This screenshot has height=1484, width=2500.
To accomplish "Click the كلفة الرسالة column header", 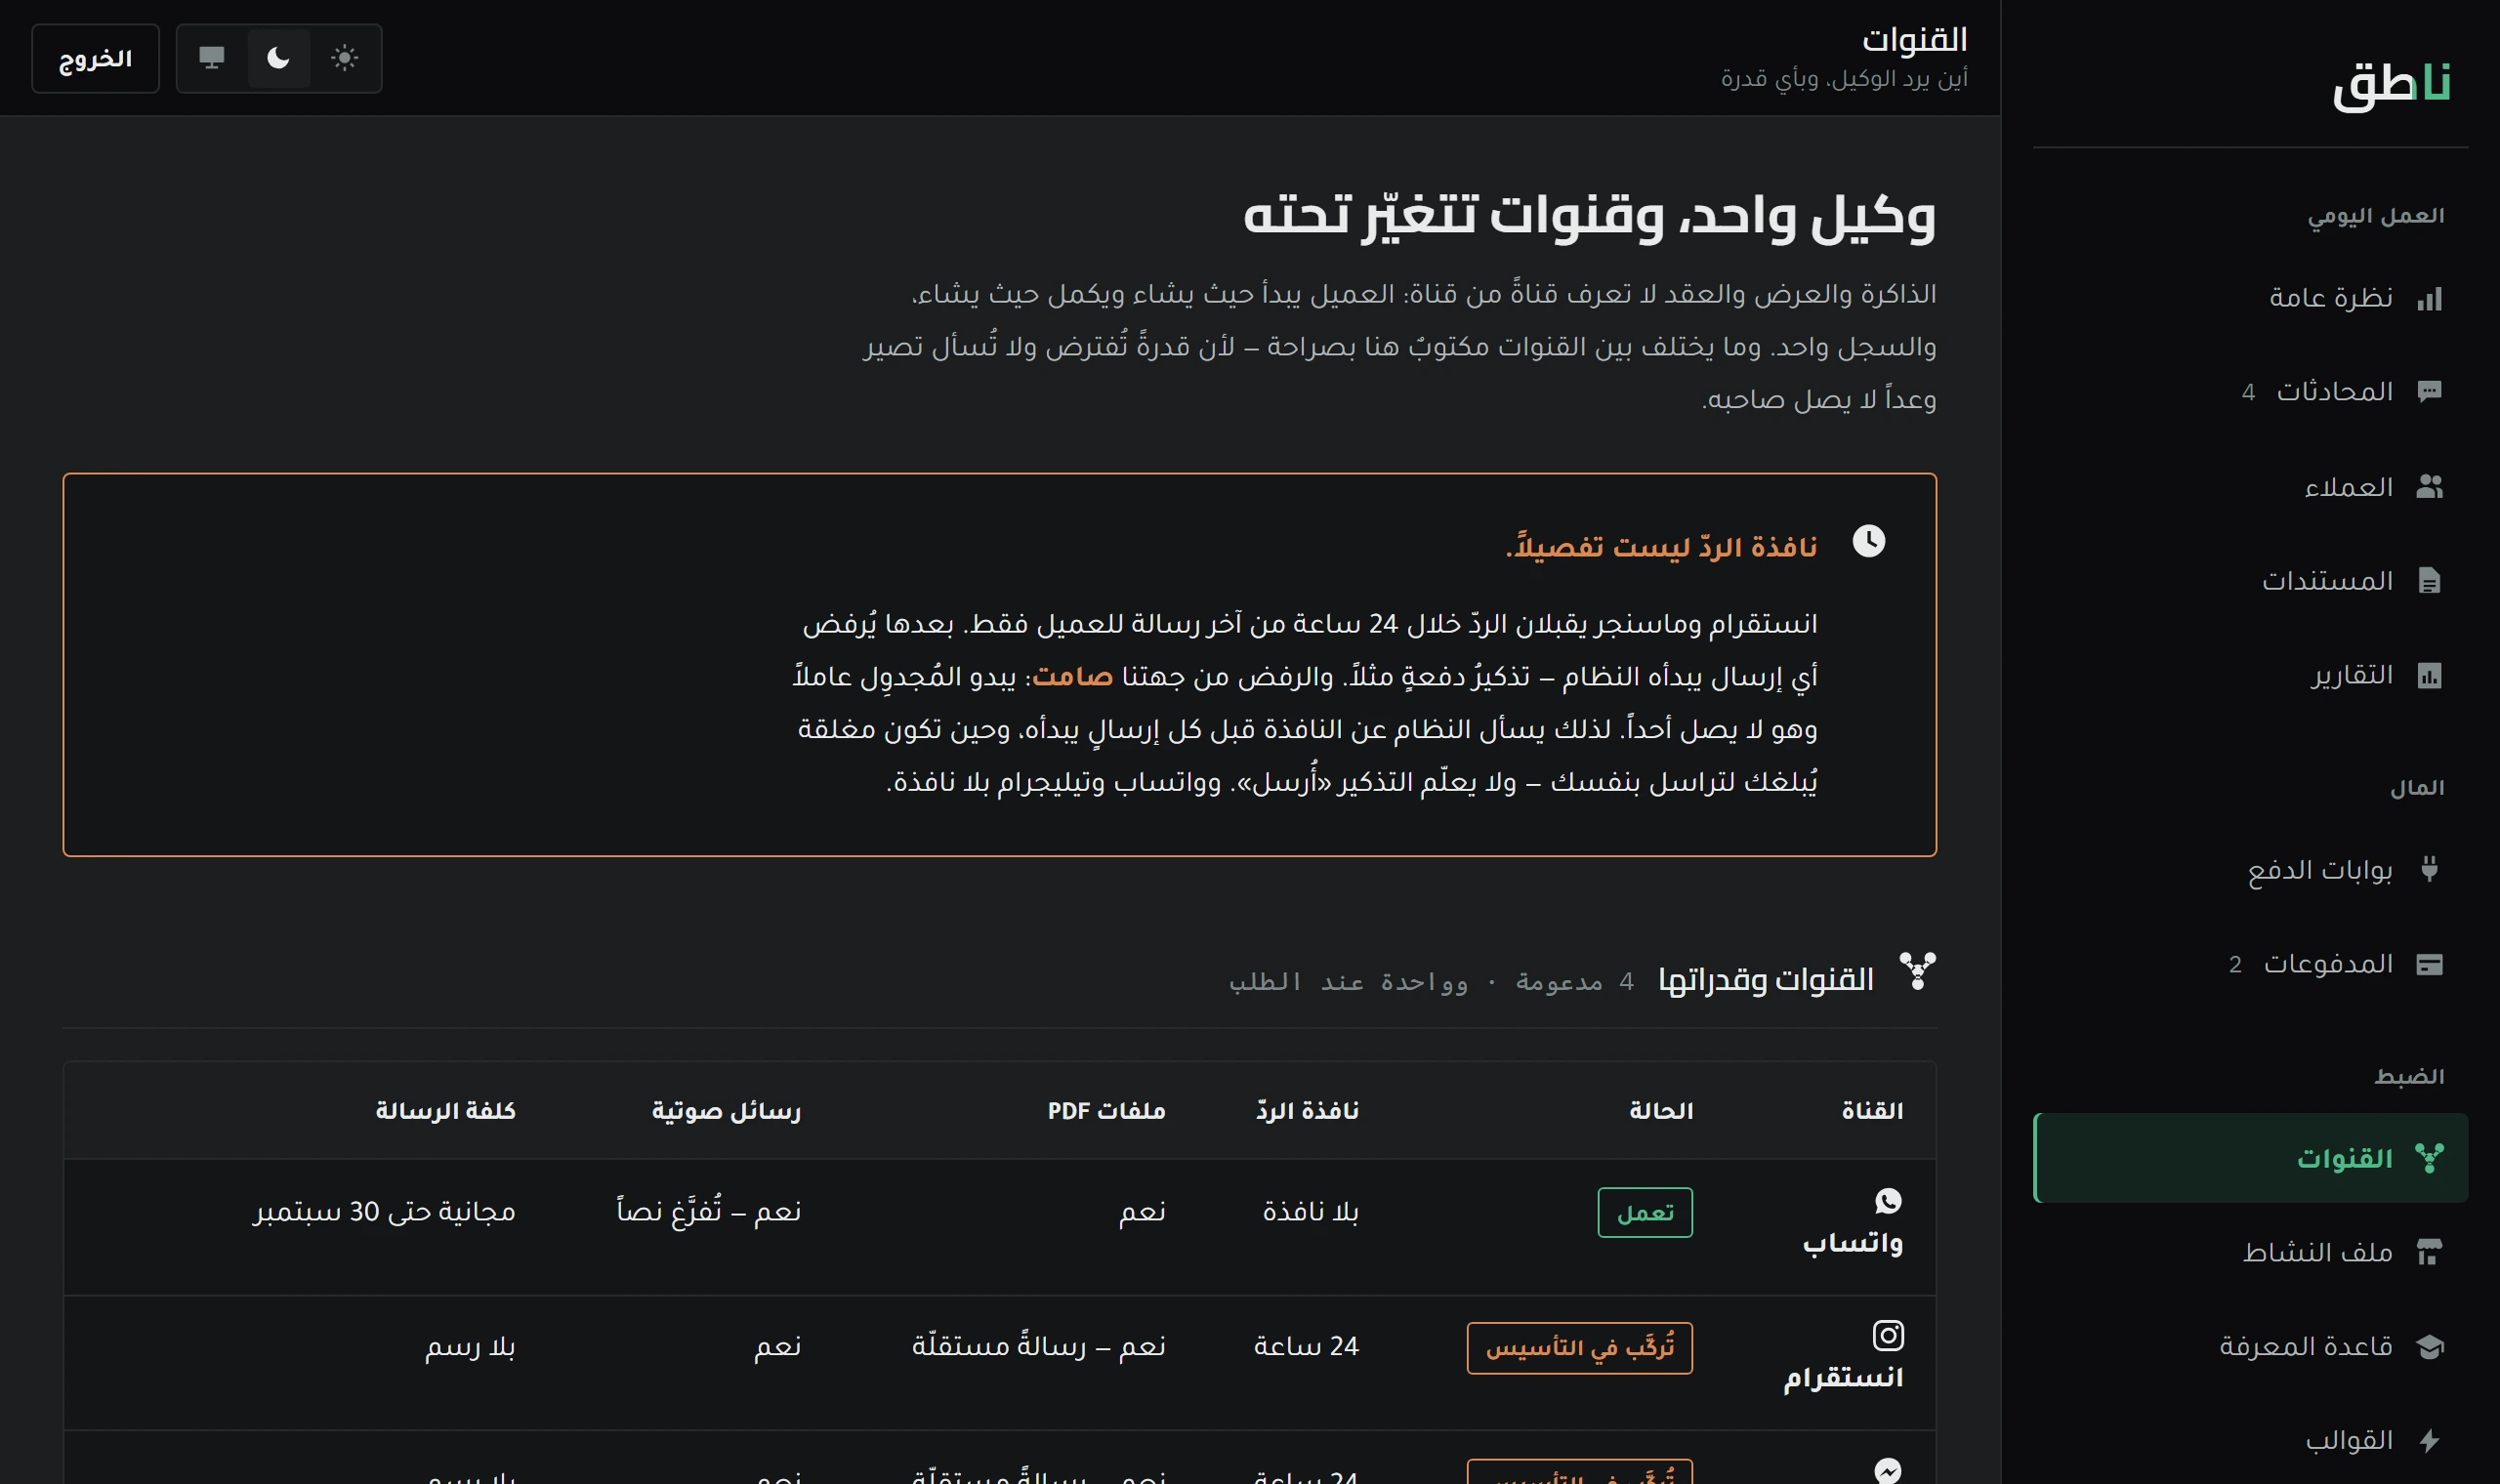I will 445,1111.
